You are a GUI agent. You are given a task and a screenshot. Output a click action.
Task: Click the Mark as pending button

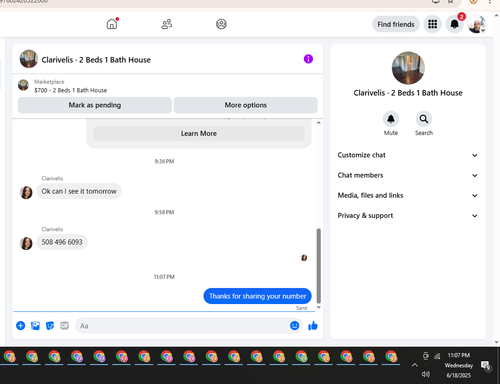point(95,105)
